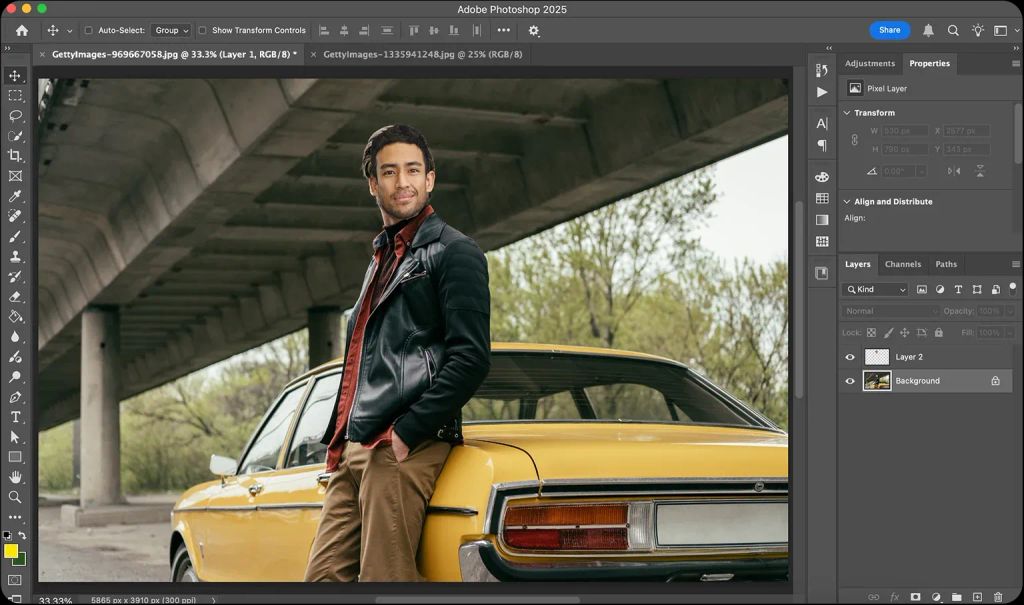The image size is (1024, 605).
Task: Click the Home icon in options bar
Action: (22, 30)
